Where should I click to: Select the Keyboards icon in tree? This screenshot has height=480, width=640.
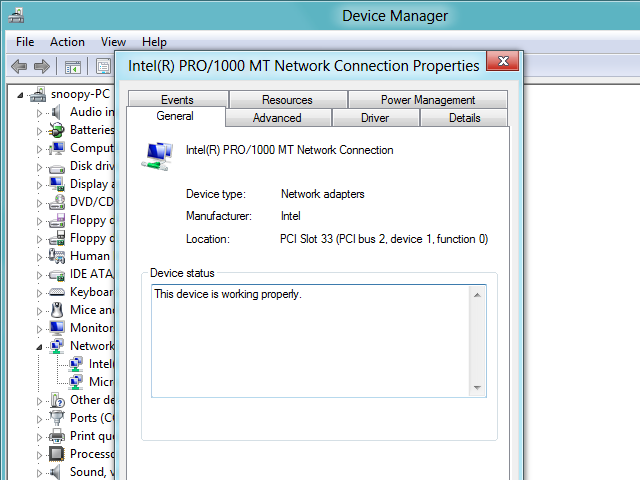[56, 292]
